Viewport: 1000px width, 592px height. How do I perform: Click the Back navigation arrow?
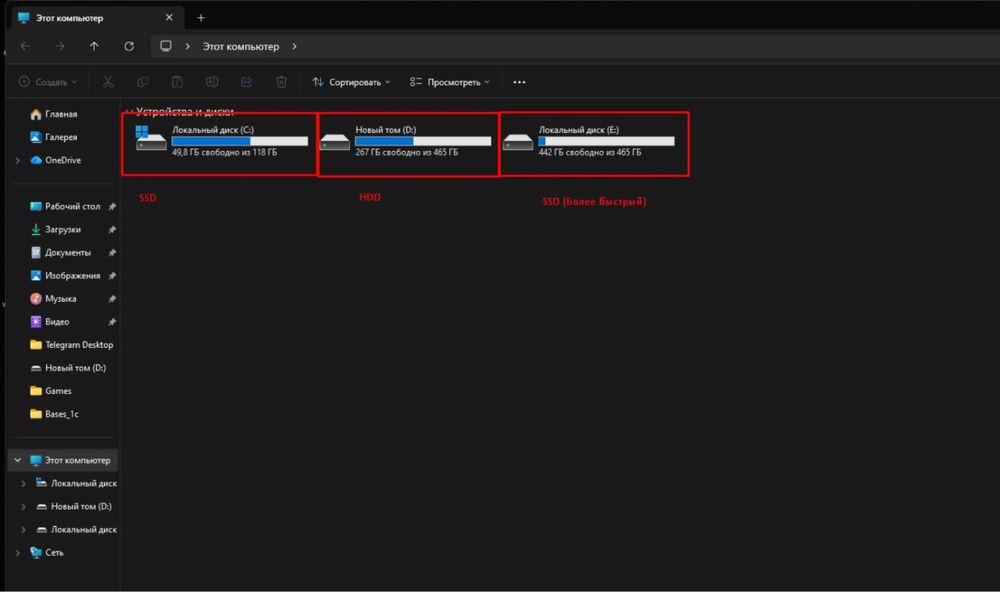(x=25, y=47)
